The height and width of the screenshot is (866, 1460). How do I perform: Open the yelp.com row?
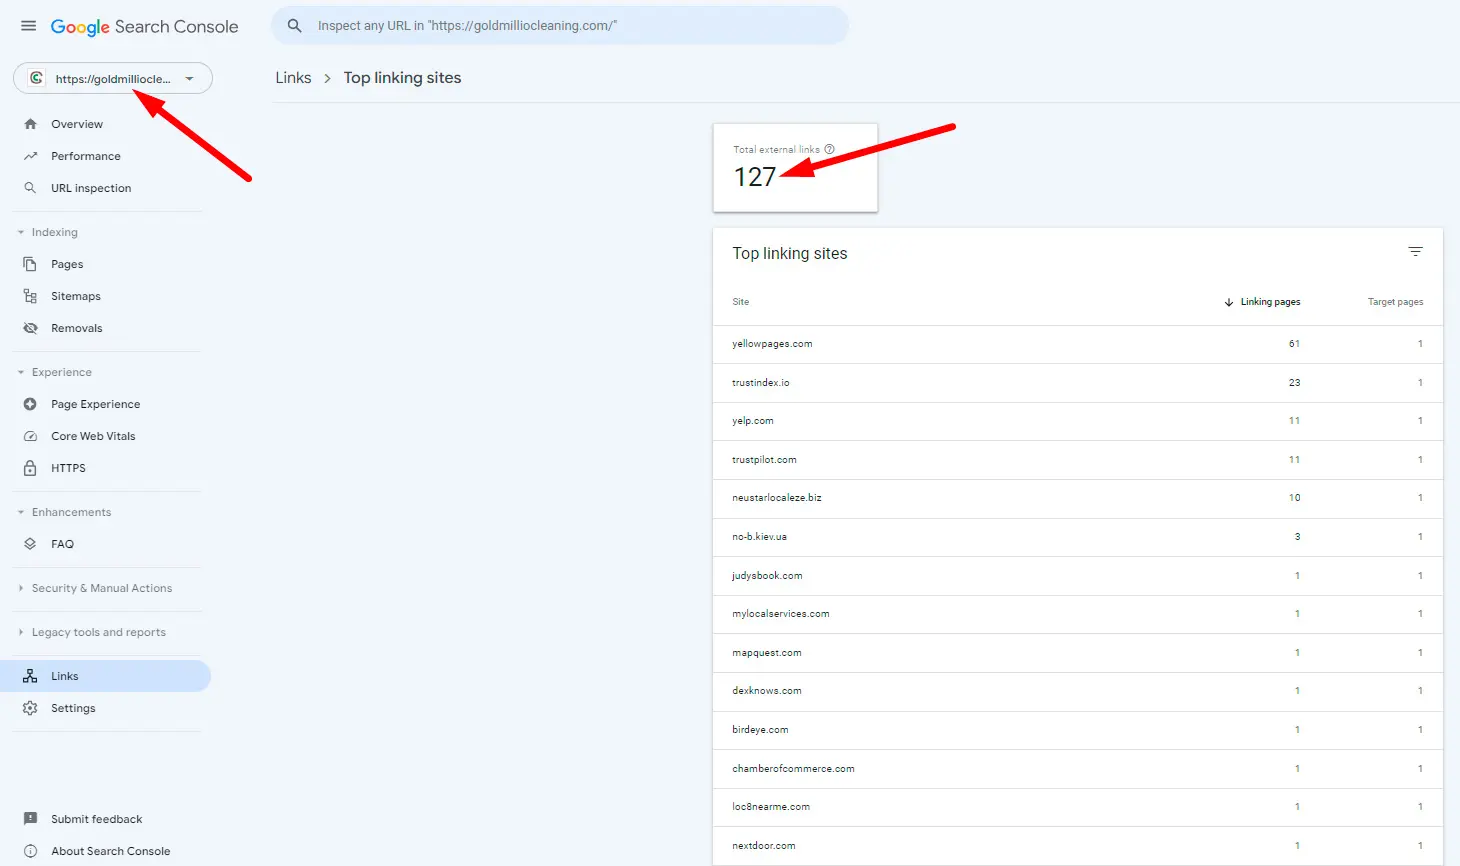[x=1078, y=421]
